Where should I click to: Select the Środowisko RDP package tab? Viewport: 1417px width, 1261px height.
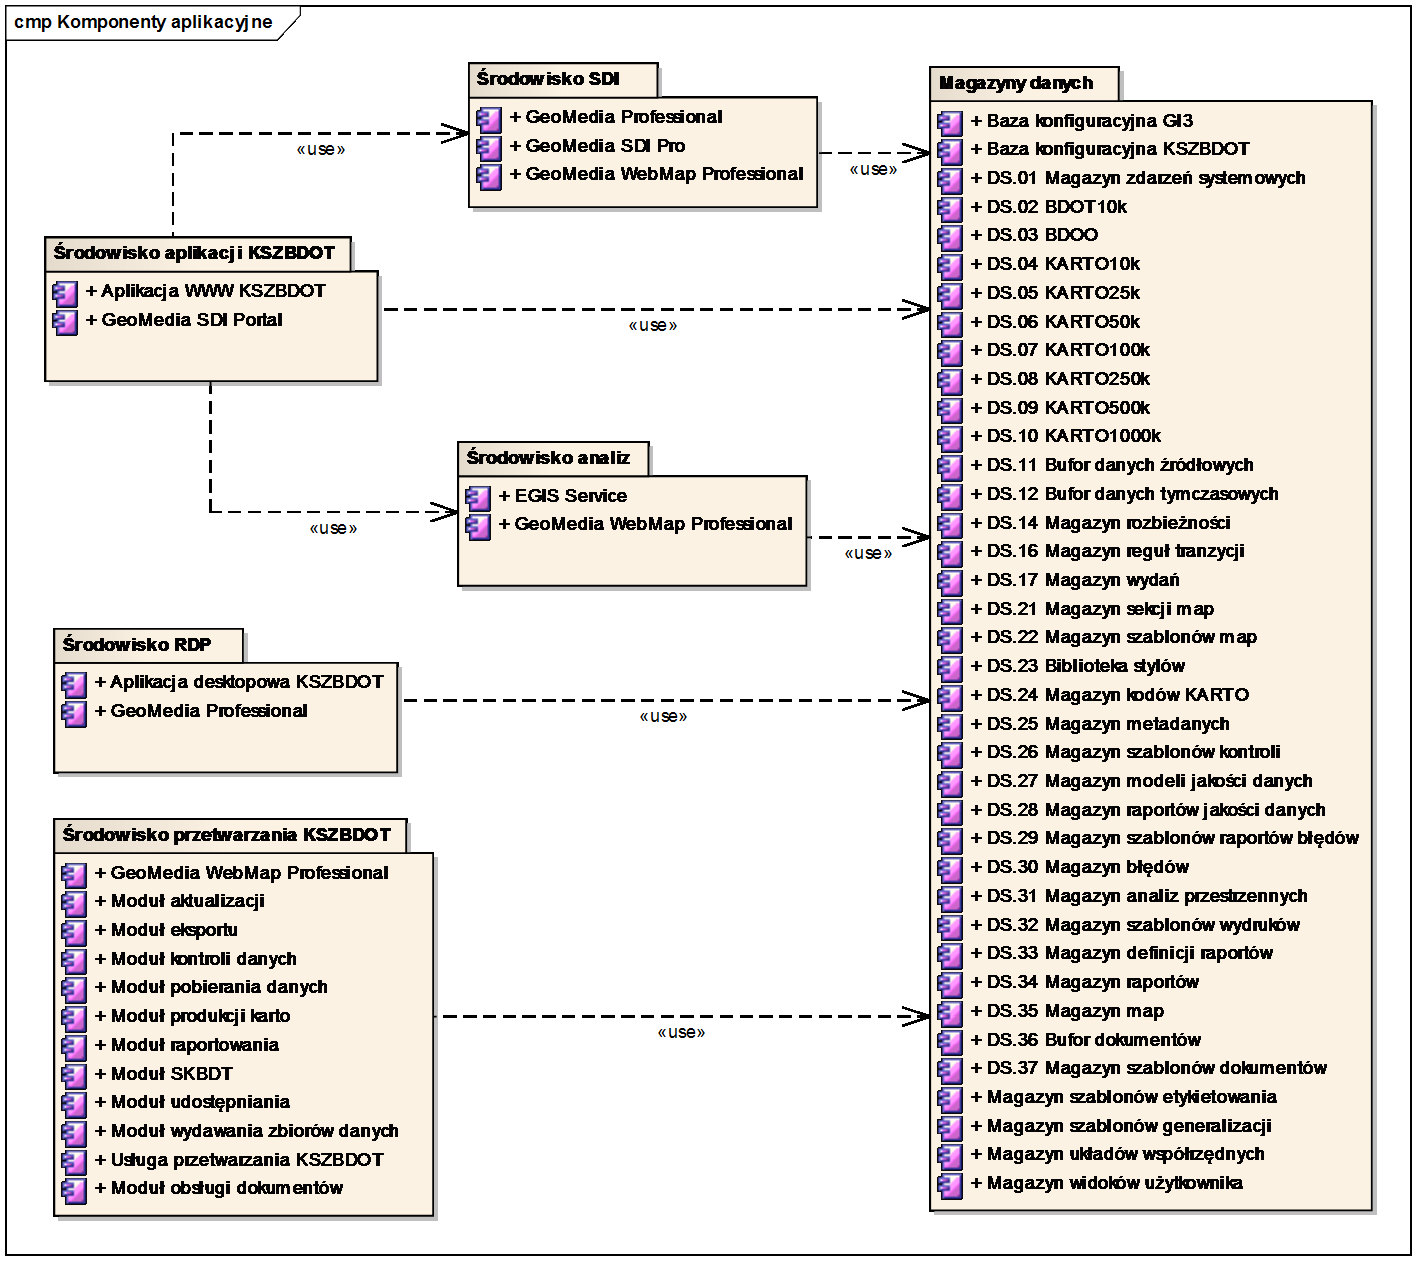tap(149, 645)
